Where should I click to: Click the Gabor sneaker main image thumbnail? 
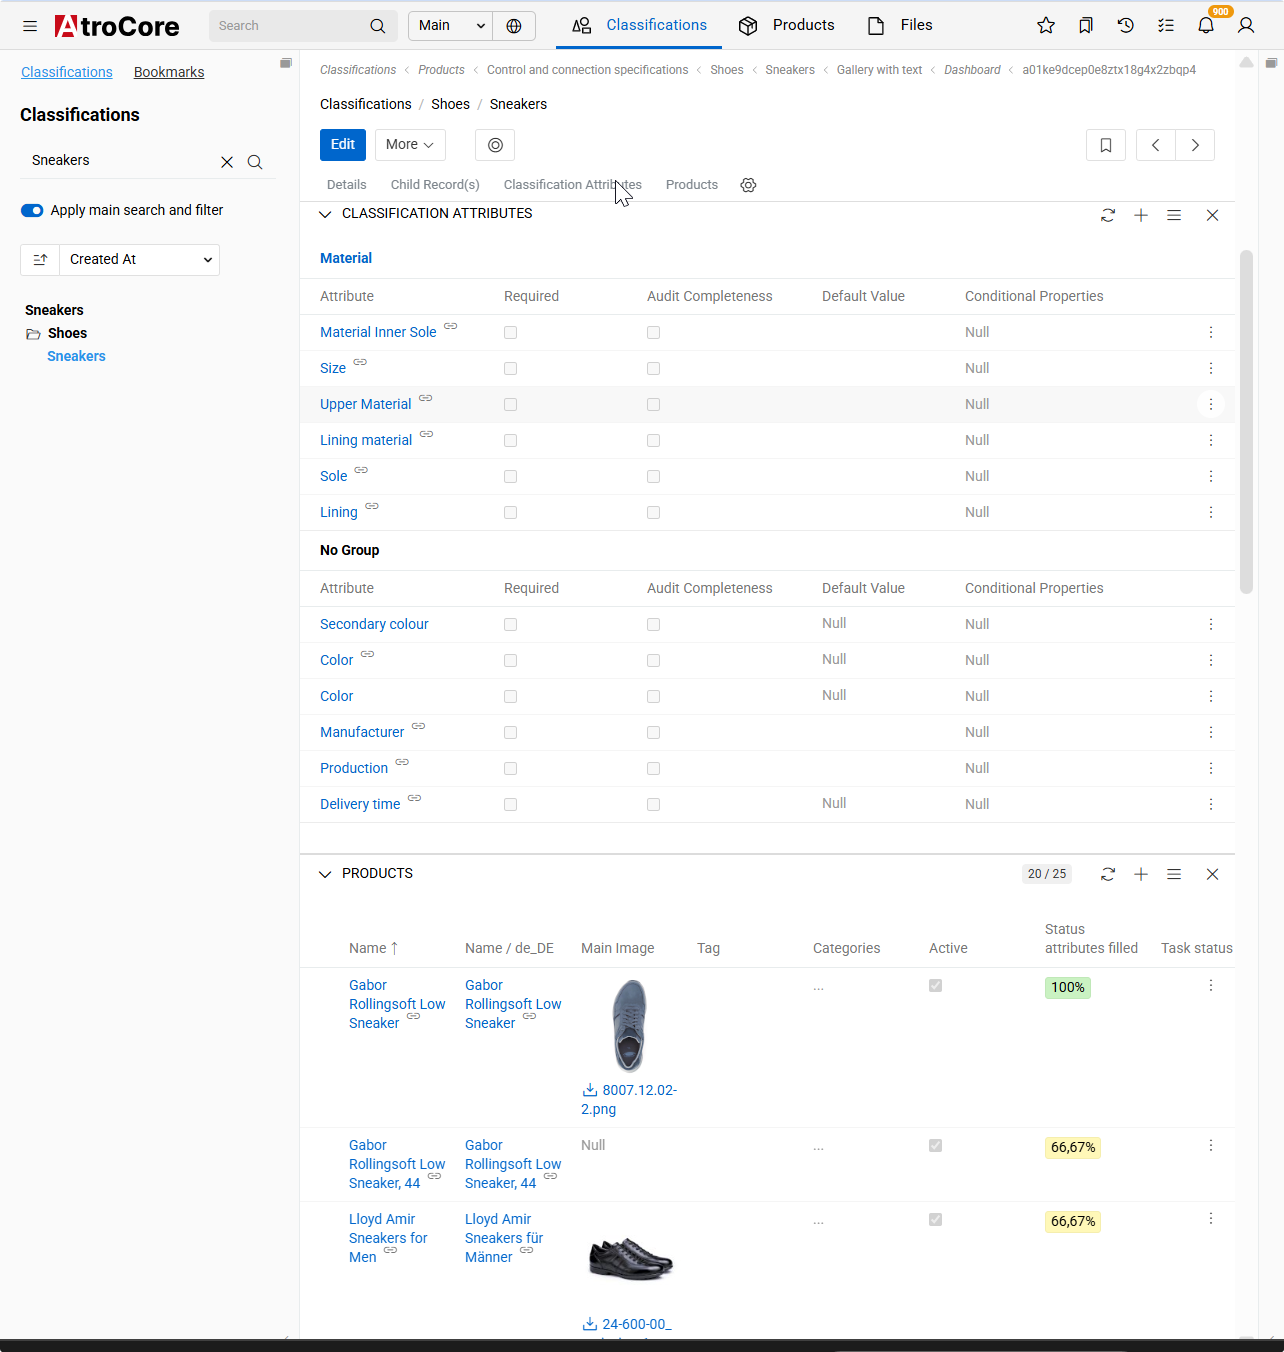pyautogui.click(x=629, y=1025)
